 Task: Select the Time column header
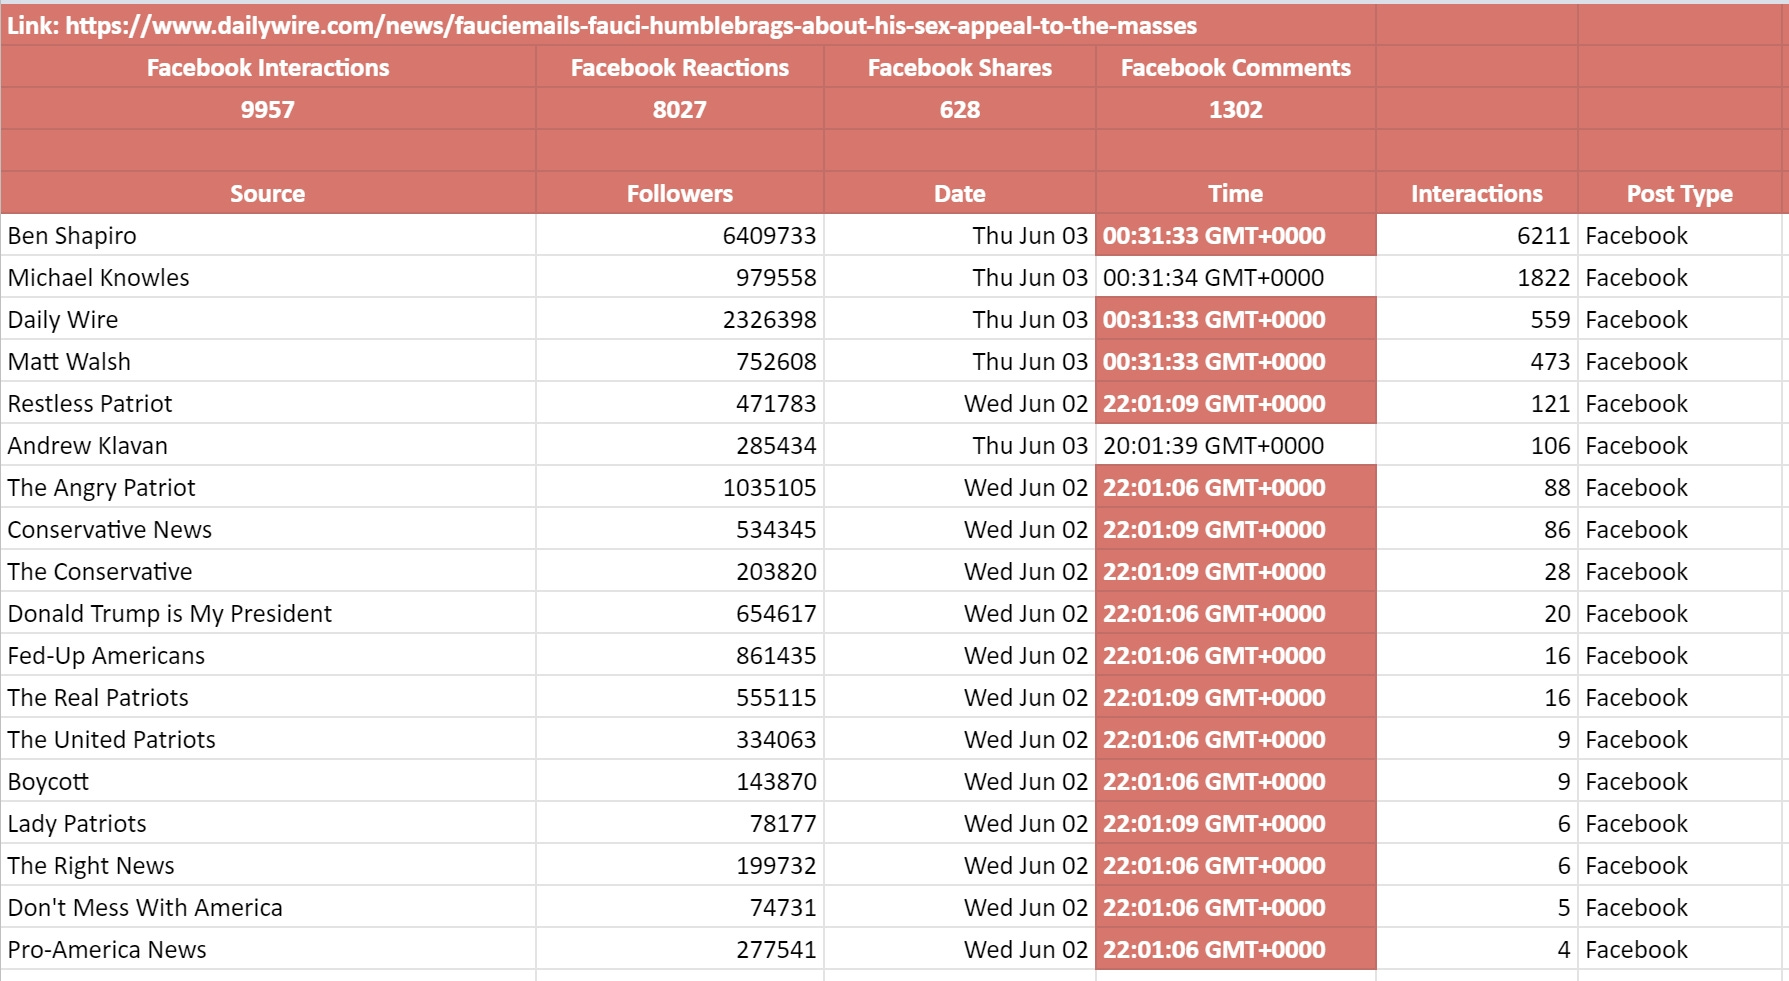[x=1236, y=193]
